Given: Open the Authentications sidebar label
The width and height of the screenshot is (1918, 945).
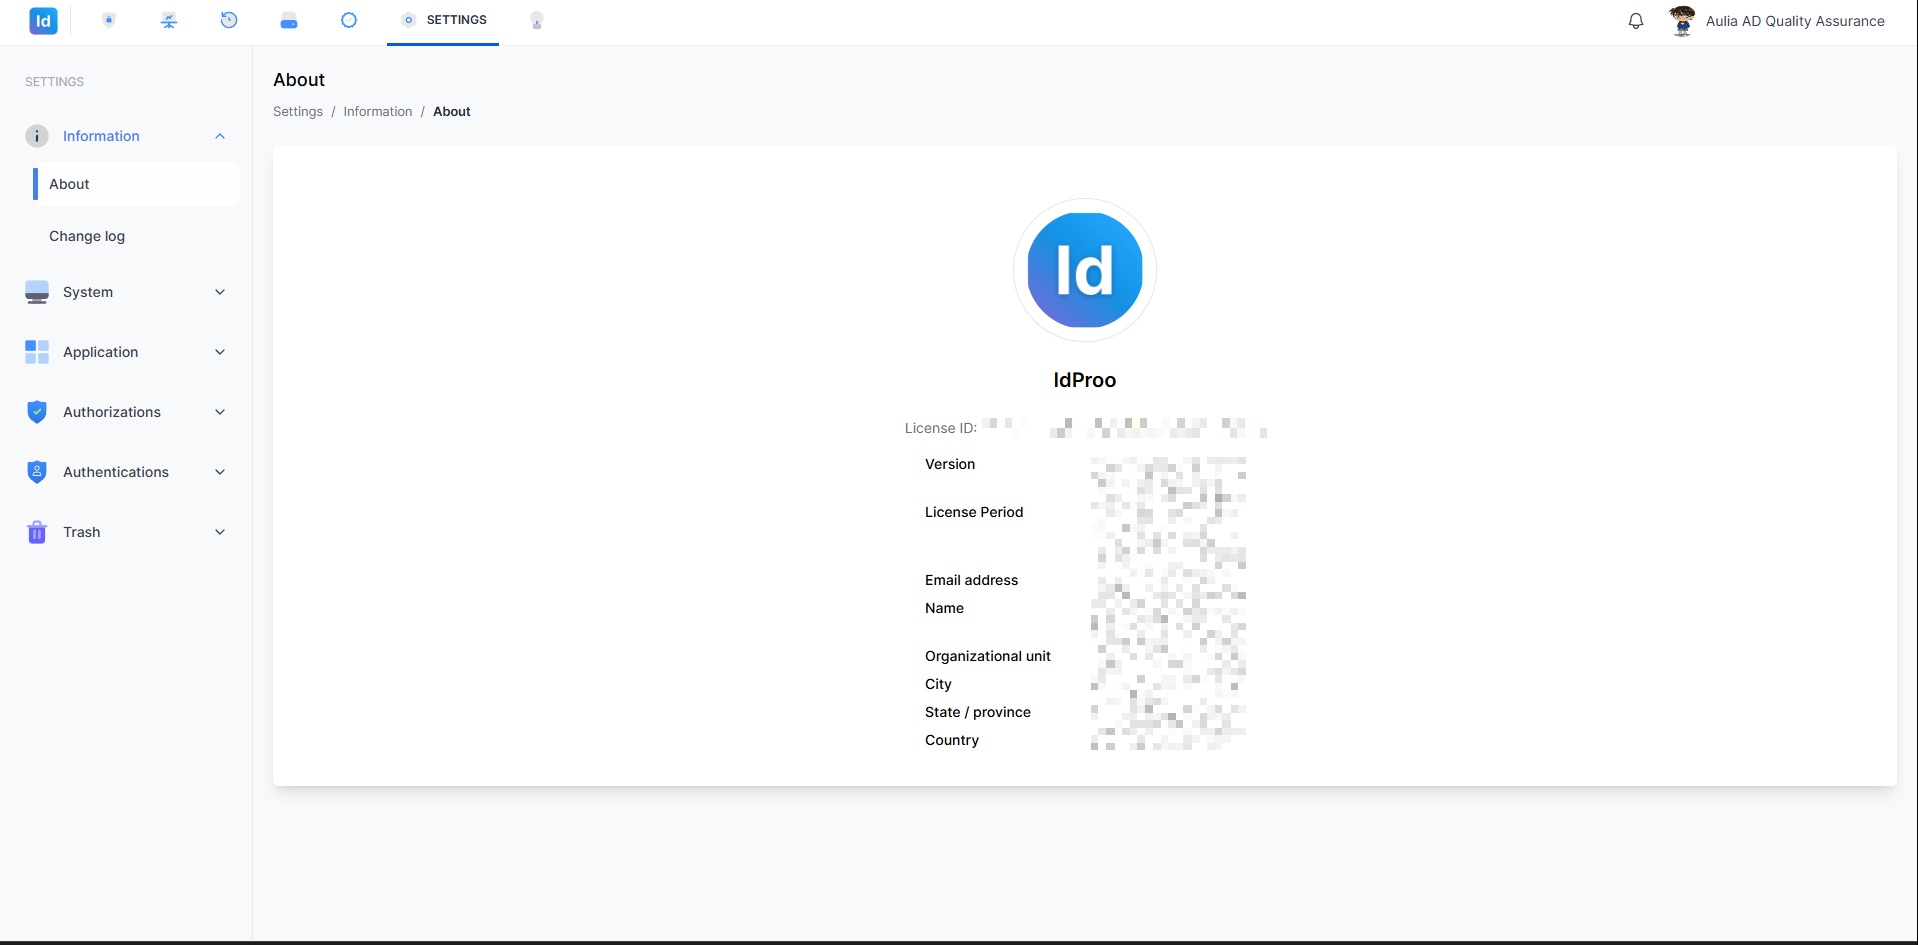Looking at the screenshot, I should (116, 472).
